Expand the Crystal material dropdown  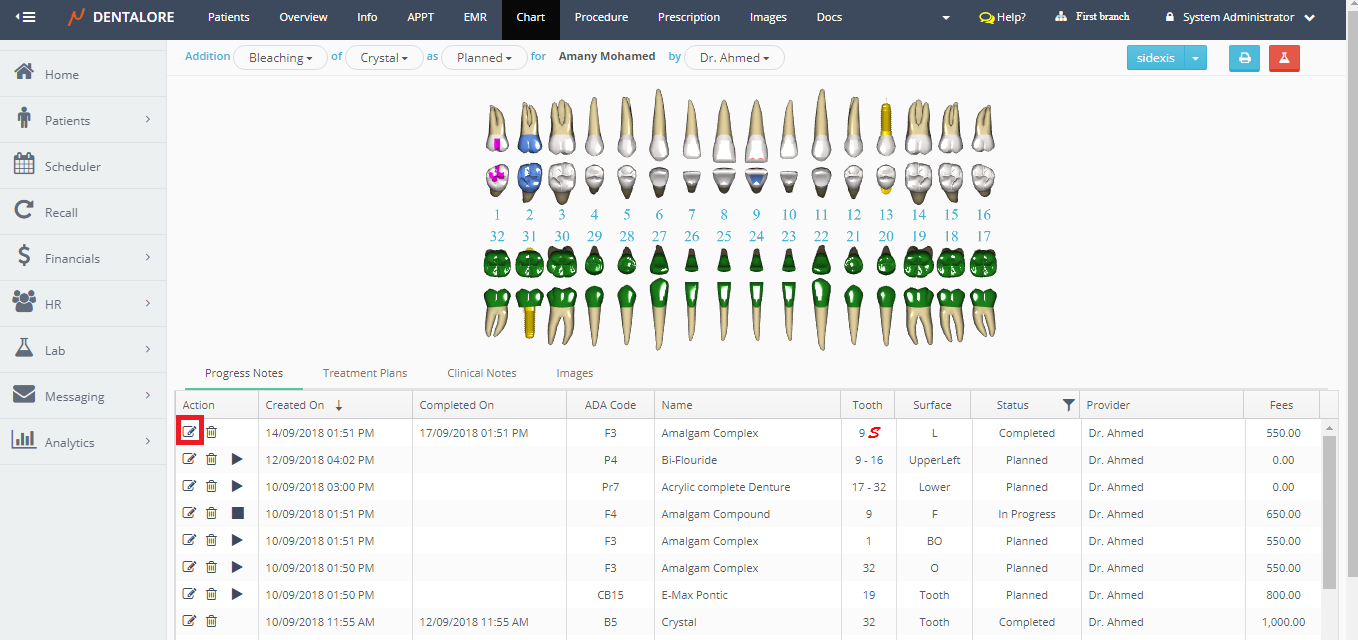pyautogui.click(x=384, y=58)
